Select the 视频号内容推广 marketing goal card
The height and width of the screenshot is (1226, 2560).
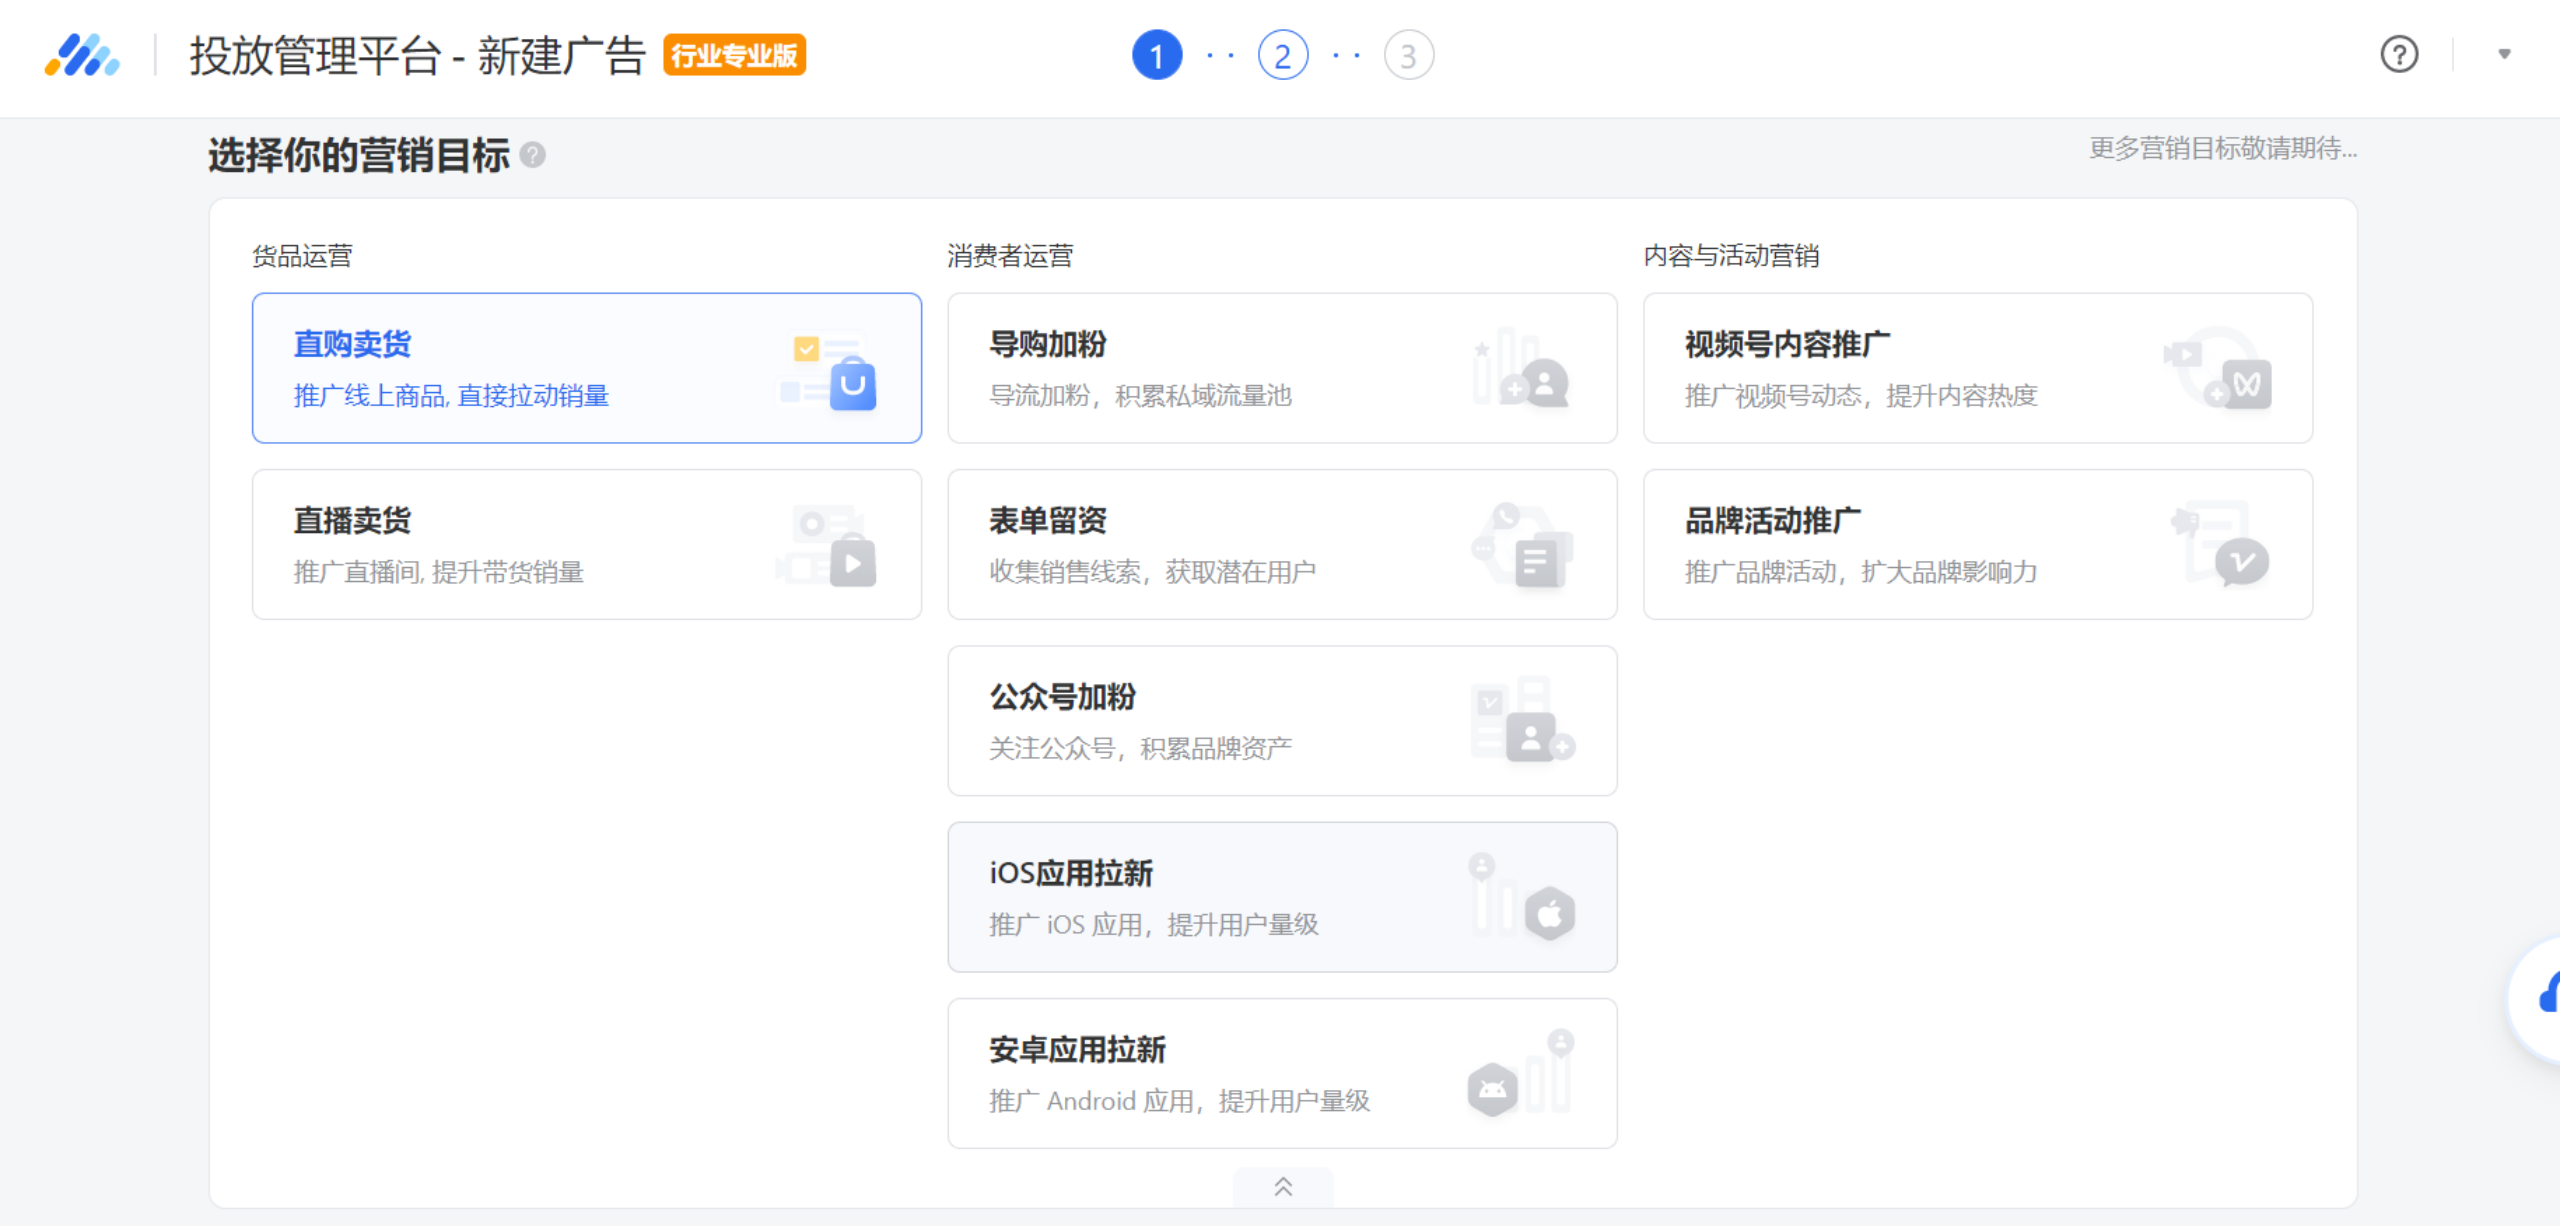click(x=1978, y=368)
